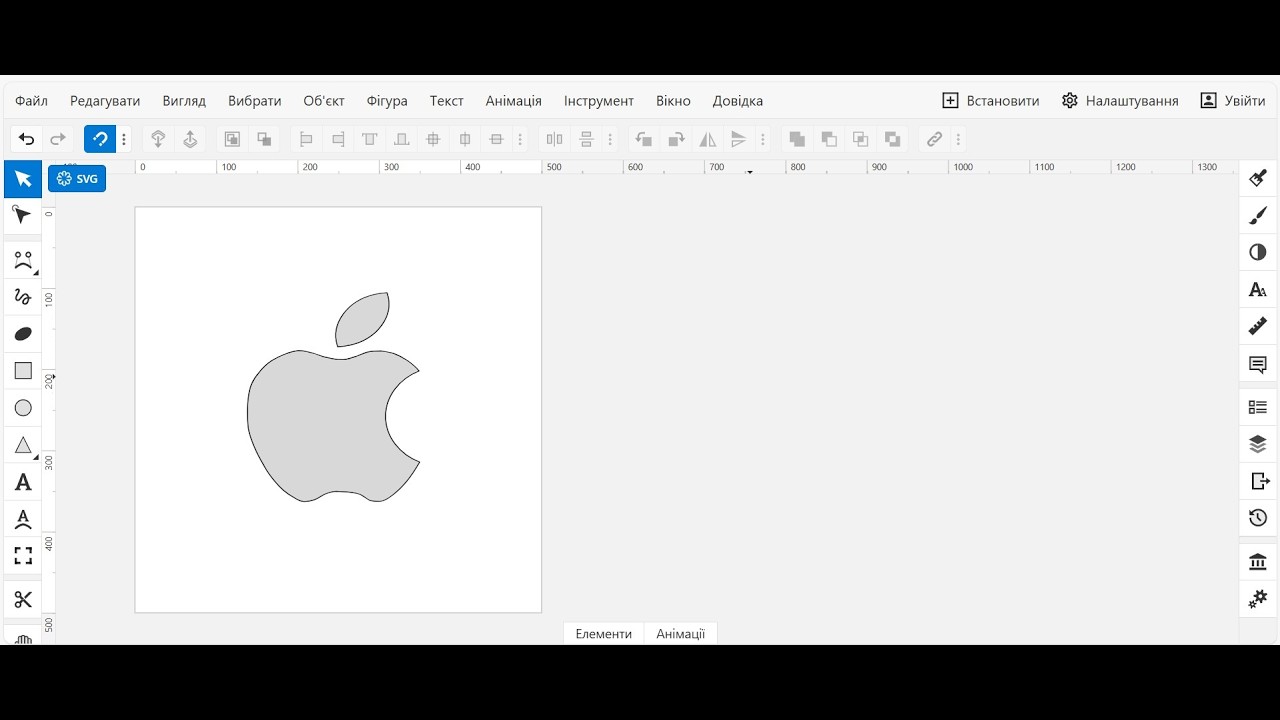
Task: Toggle the magnet snapping button
Action: pyautogui.click(x=100, y=139)
